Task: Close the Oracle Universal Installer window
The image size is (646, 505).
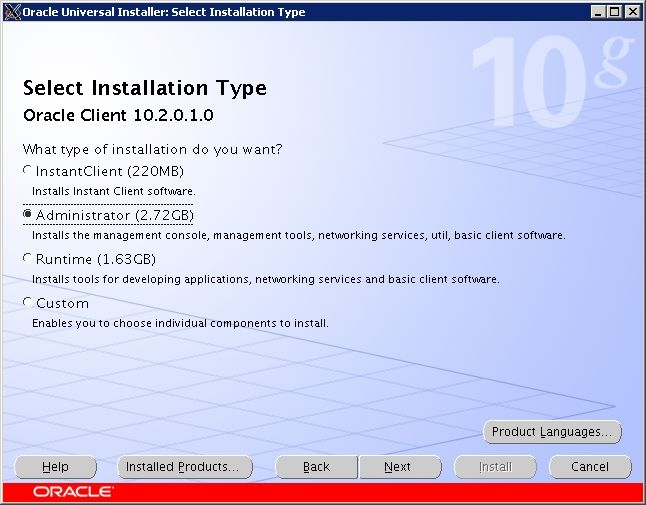Action: tap(631, 12)
